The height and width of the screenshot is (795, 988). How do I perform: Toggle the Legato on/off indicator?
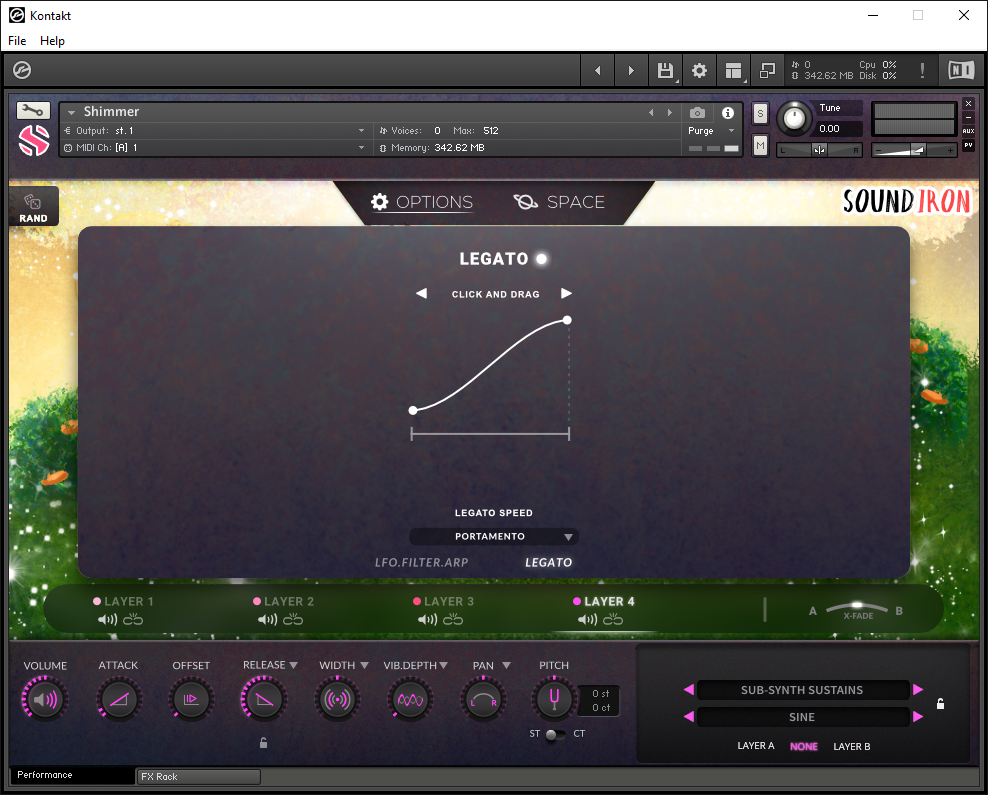coord(541,258)
